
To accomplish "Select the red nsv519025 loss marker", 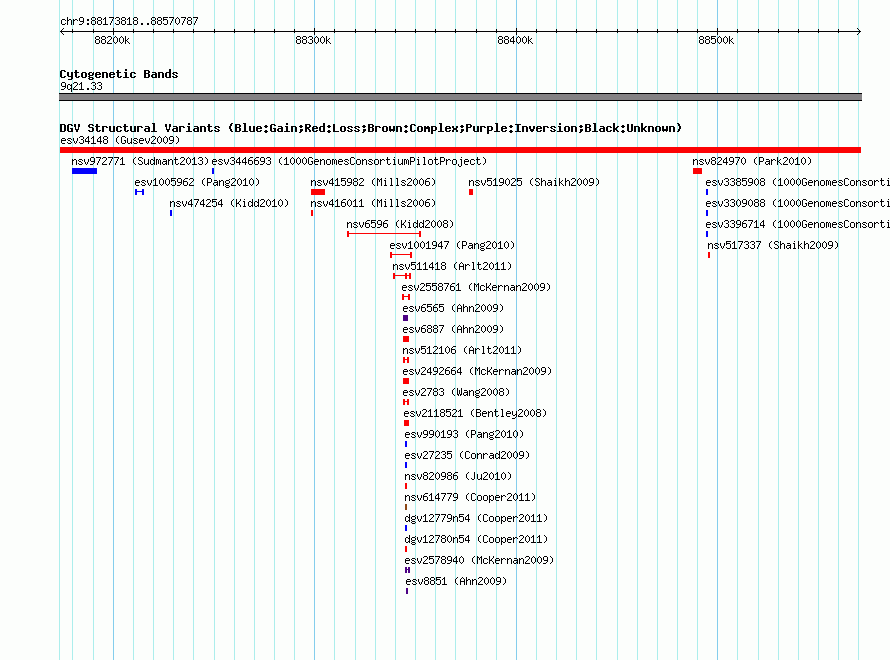I will coord(471,192).
